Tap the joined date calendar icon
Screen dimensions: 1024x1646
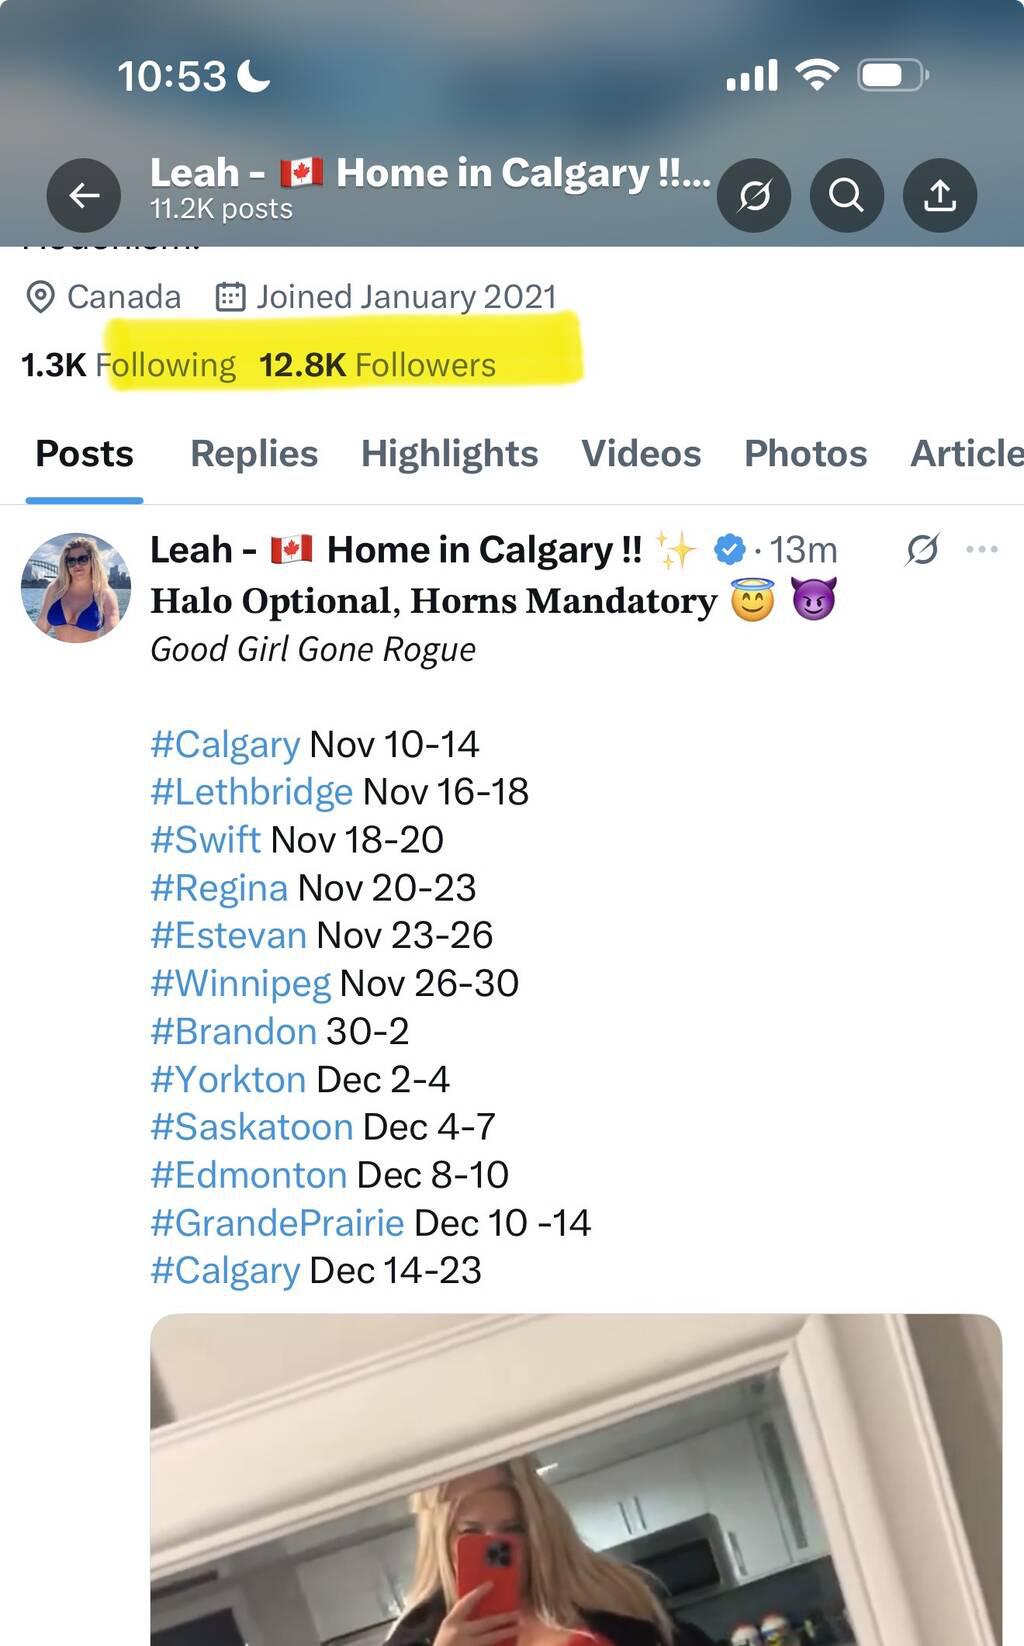(x=231, y=297)
